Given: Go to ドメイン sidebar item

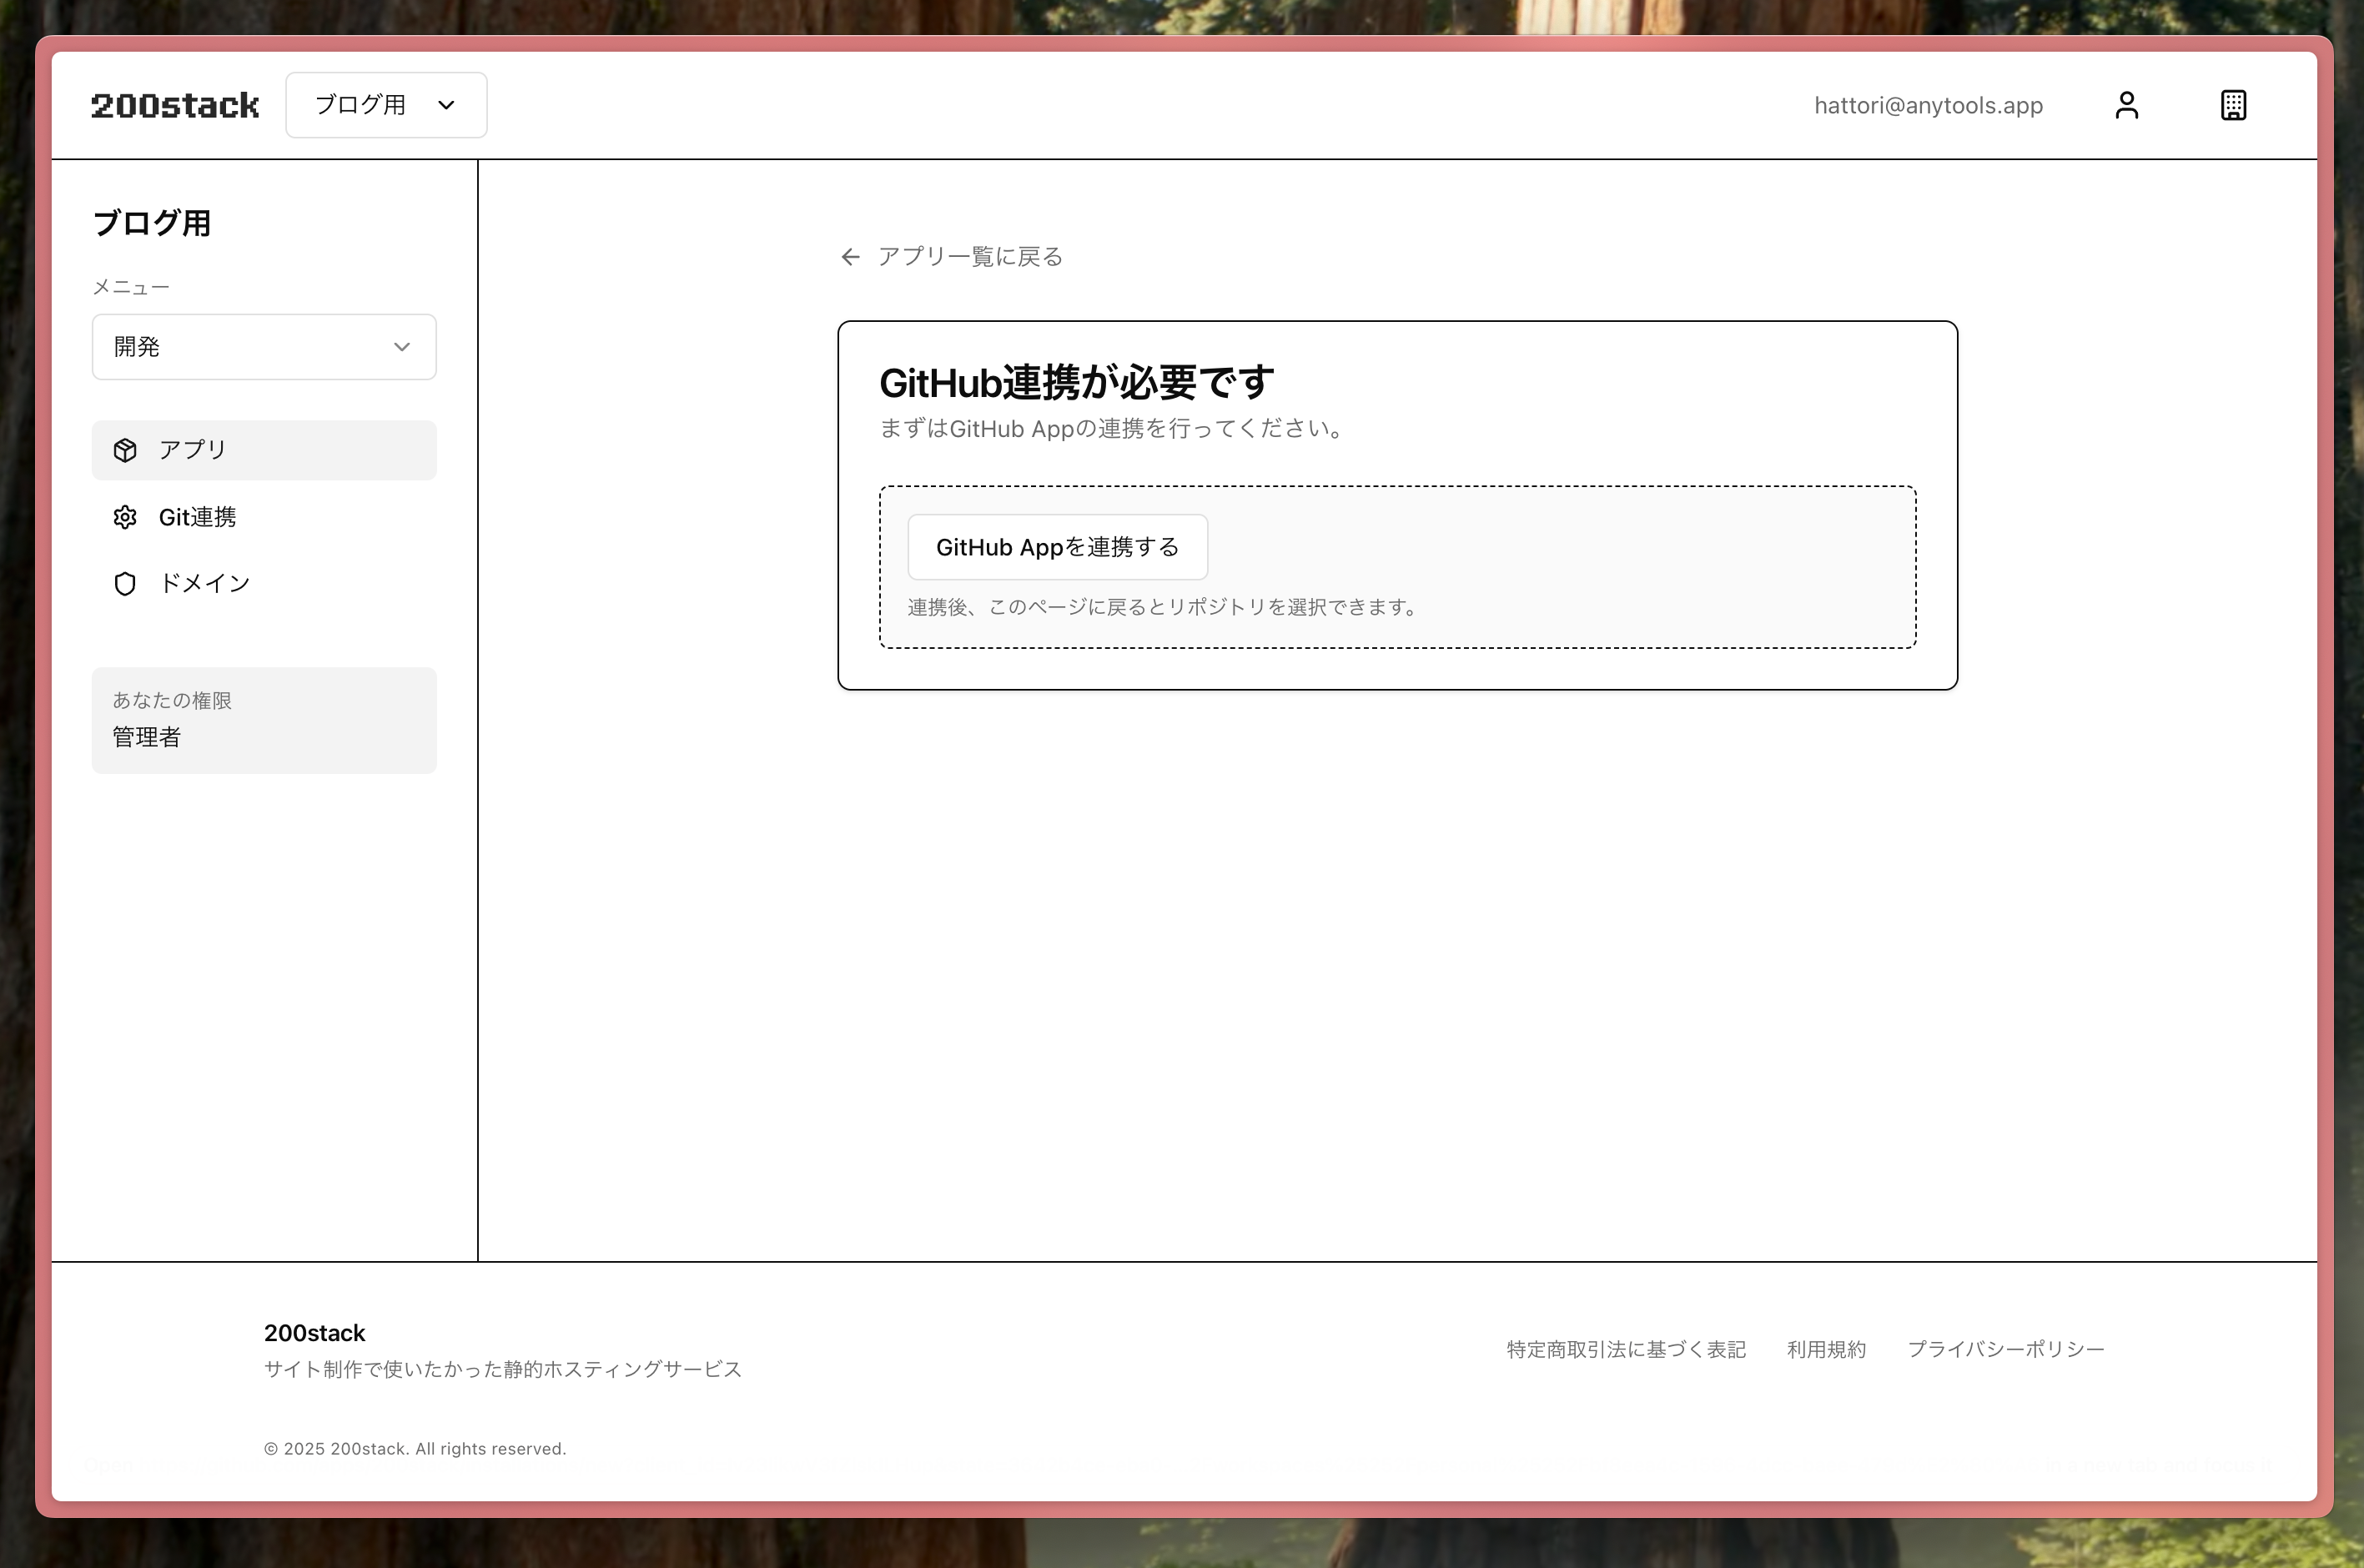Looking at the screenshot, I should coord(205,584).
